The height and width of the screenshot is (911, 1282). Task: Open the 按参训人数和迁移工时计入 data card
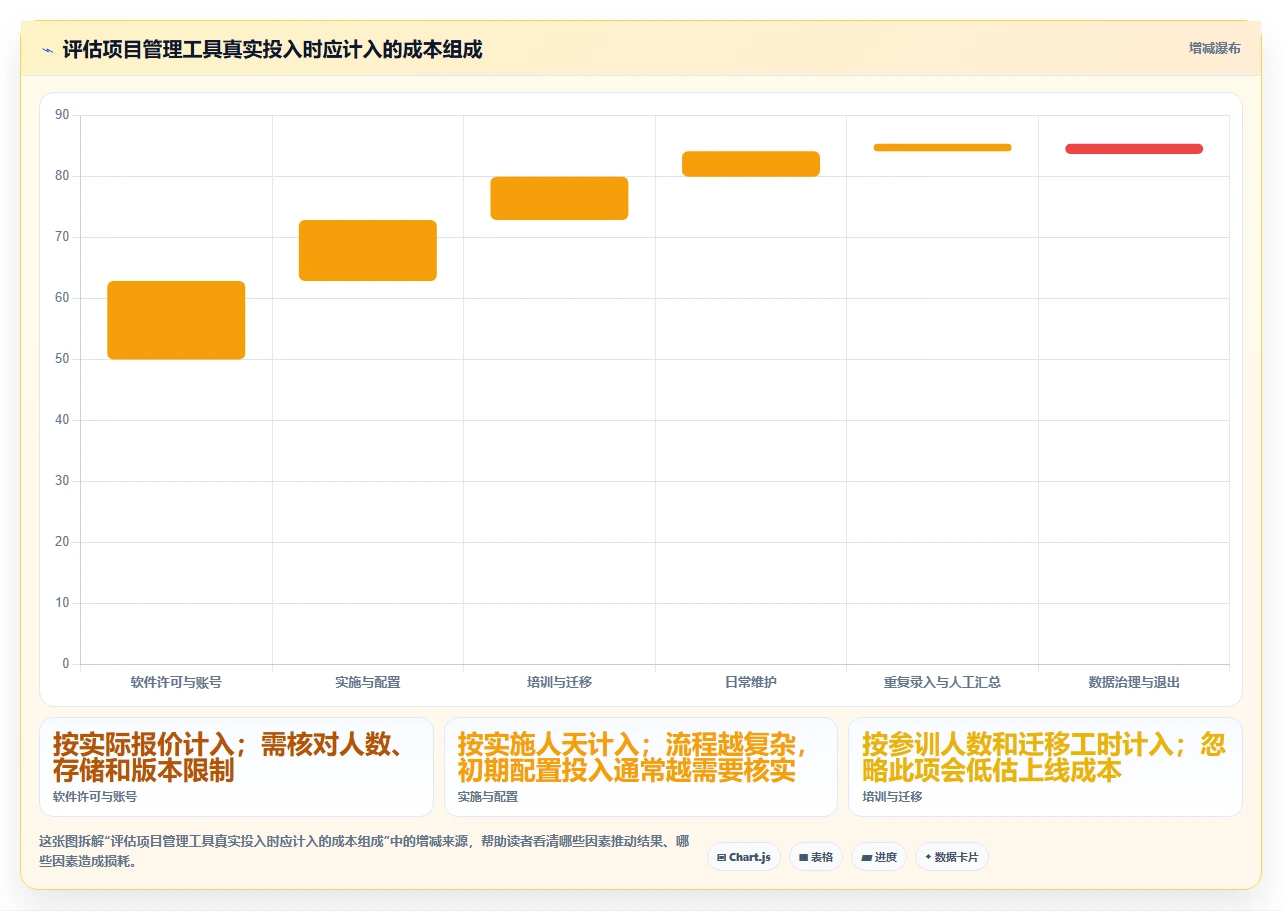click(x=1045, y=767)
